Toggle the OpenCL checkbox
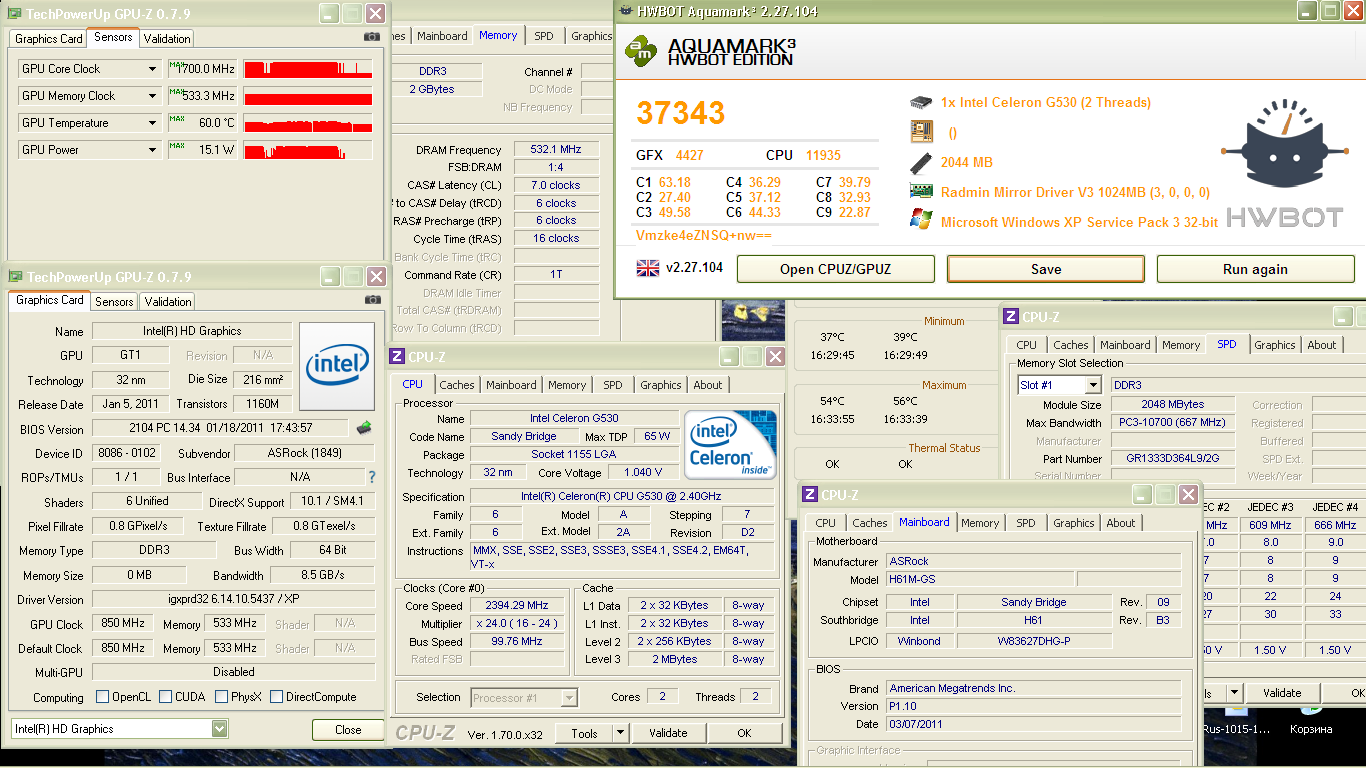The width and height of the screenshot is (1366, 768). (102, 697)
